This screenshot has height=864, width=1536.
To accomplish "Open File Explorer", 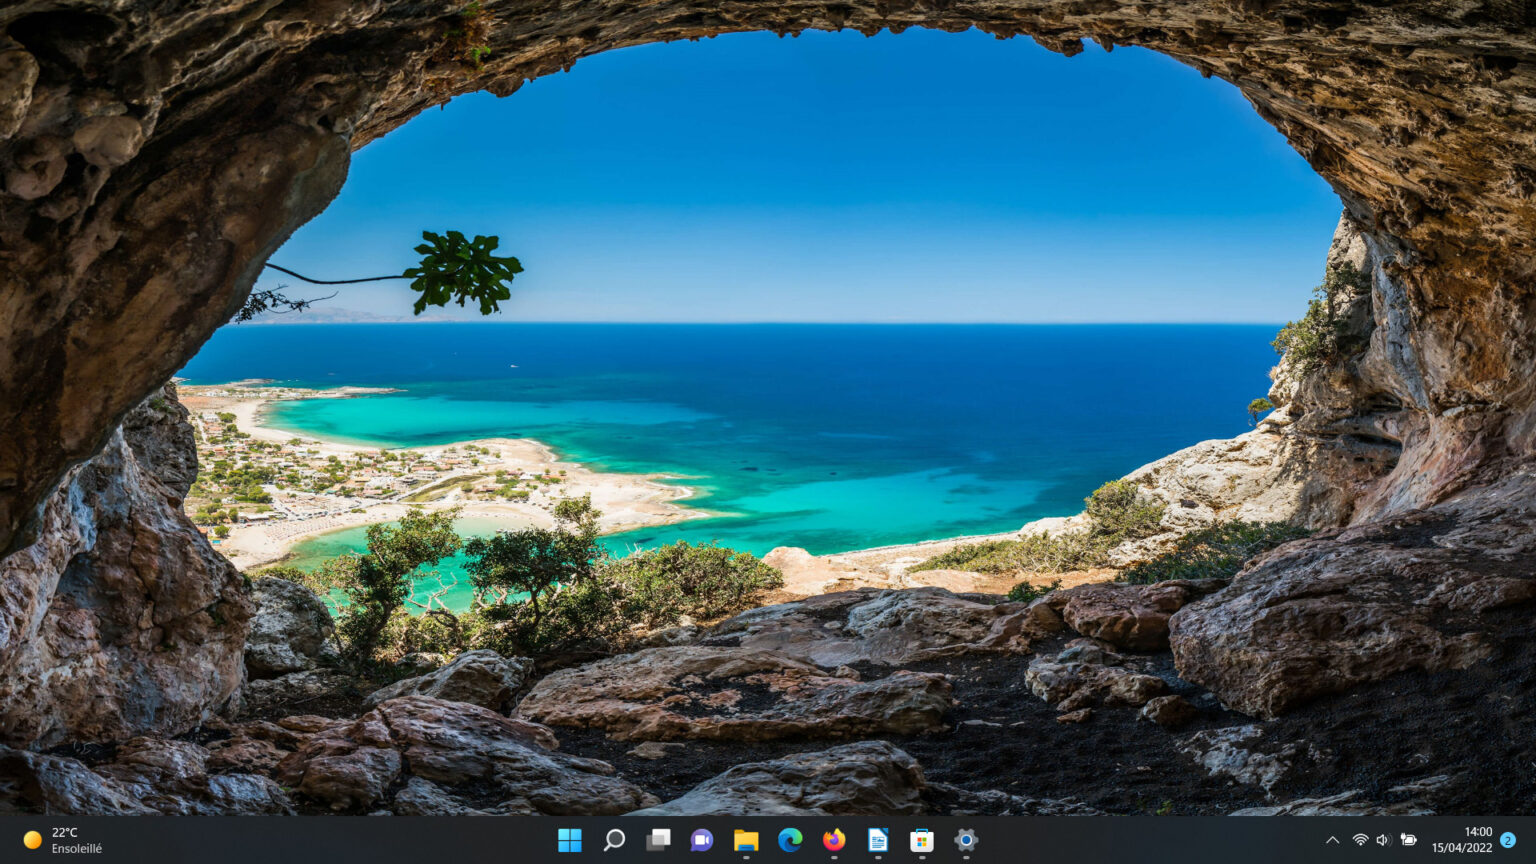I will (745, 841).
